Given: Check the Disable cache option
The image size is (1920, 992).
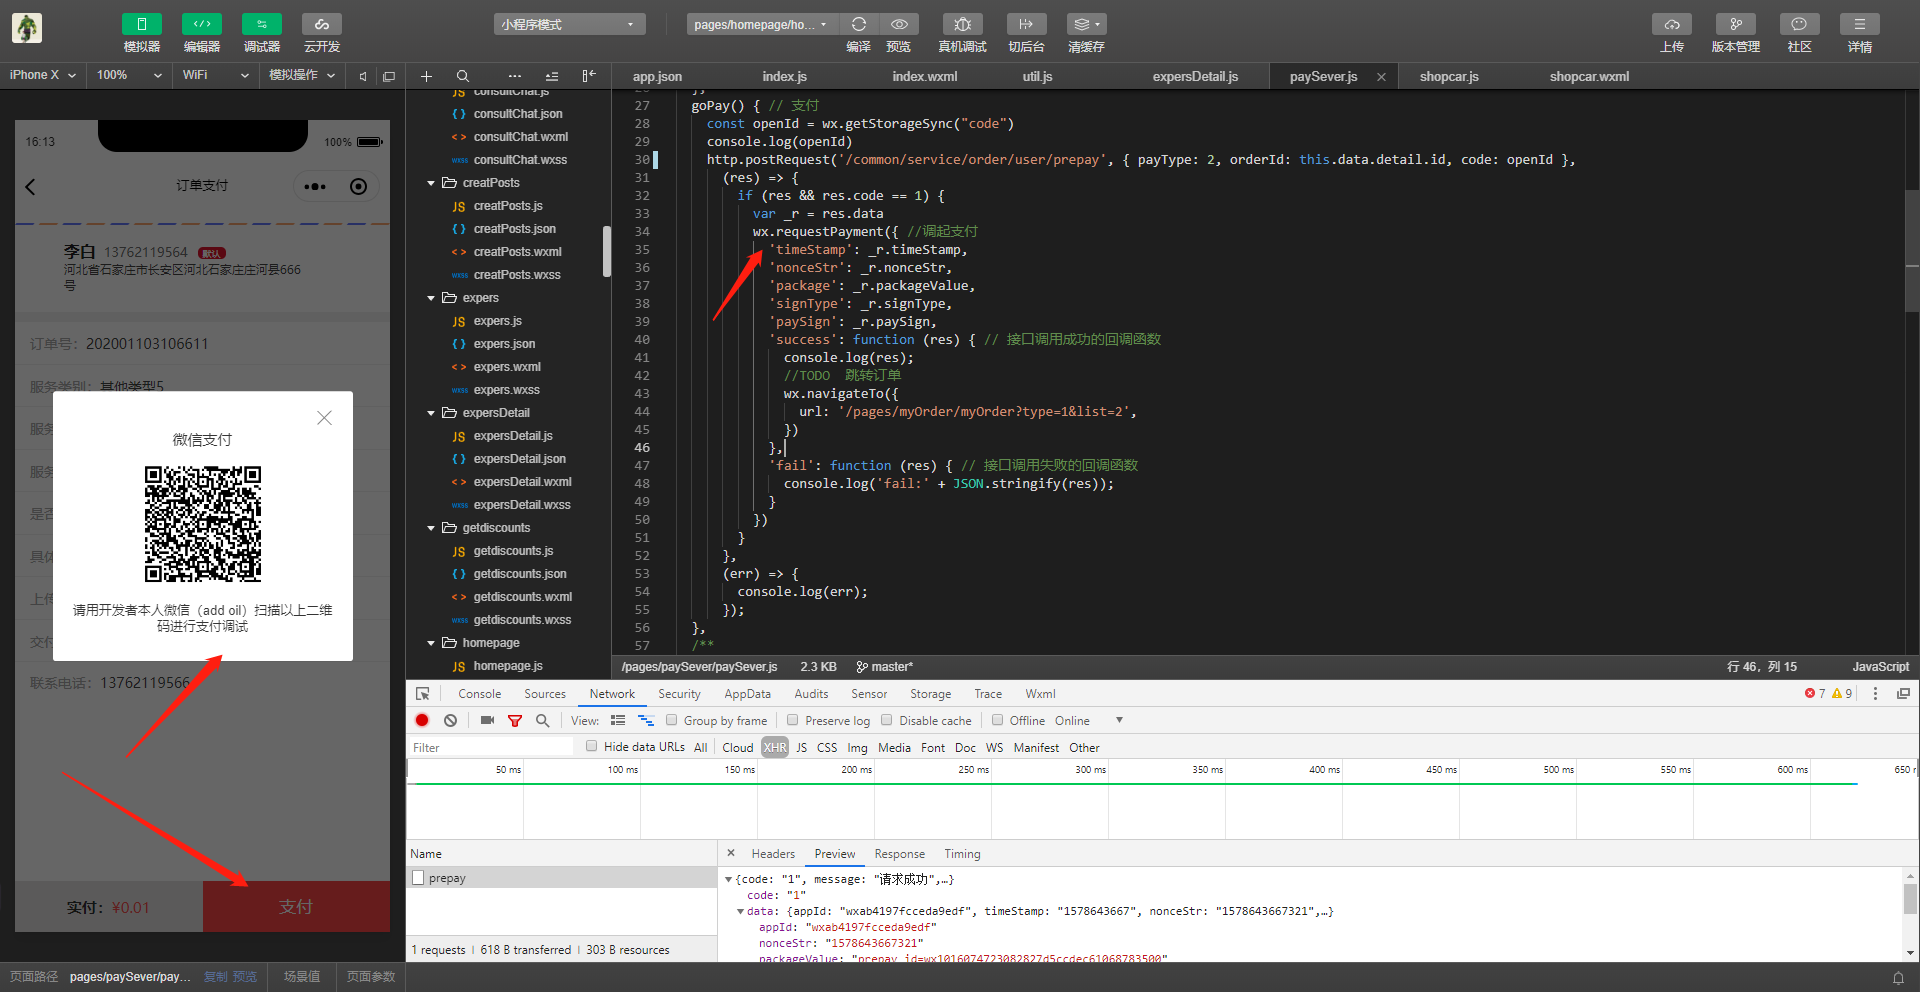Looking at the screenshot, I should coord(887,720).
